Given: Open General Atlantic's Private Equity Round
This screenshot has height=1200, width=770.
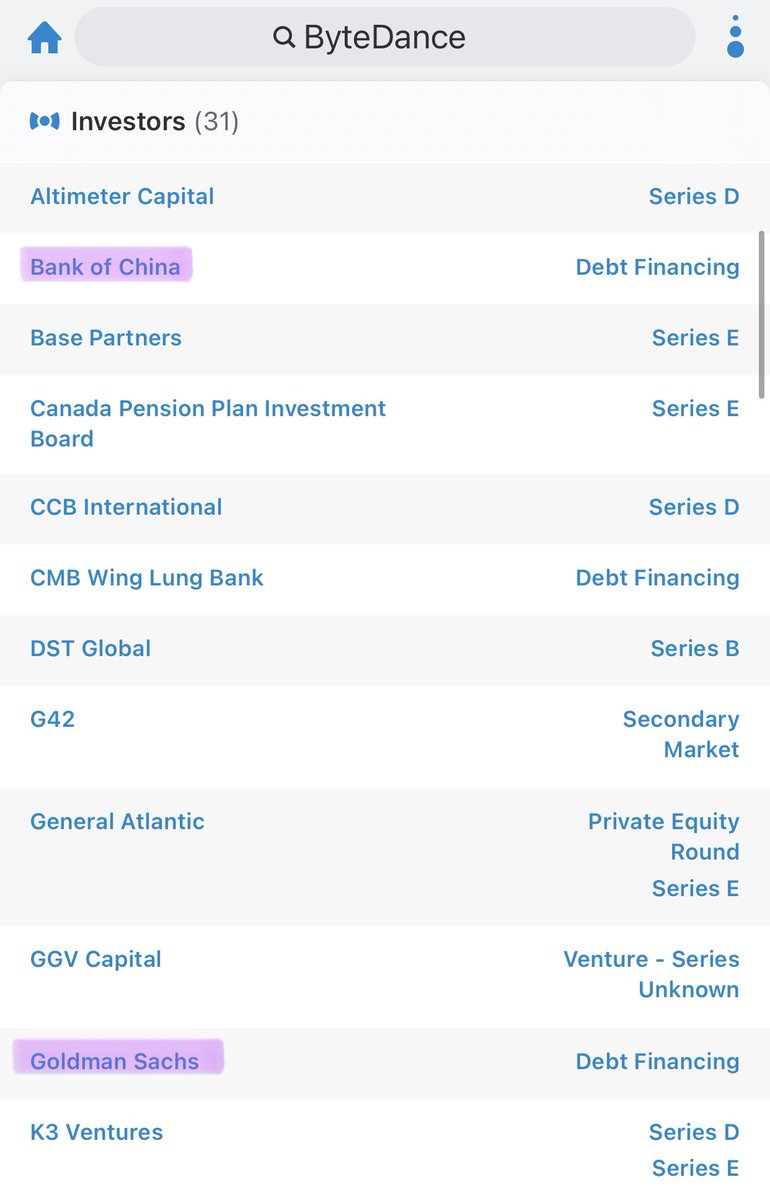Looking at the screenshot, I should tap(664, 836).
